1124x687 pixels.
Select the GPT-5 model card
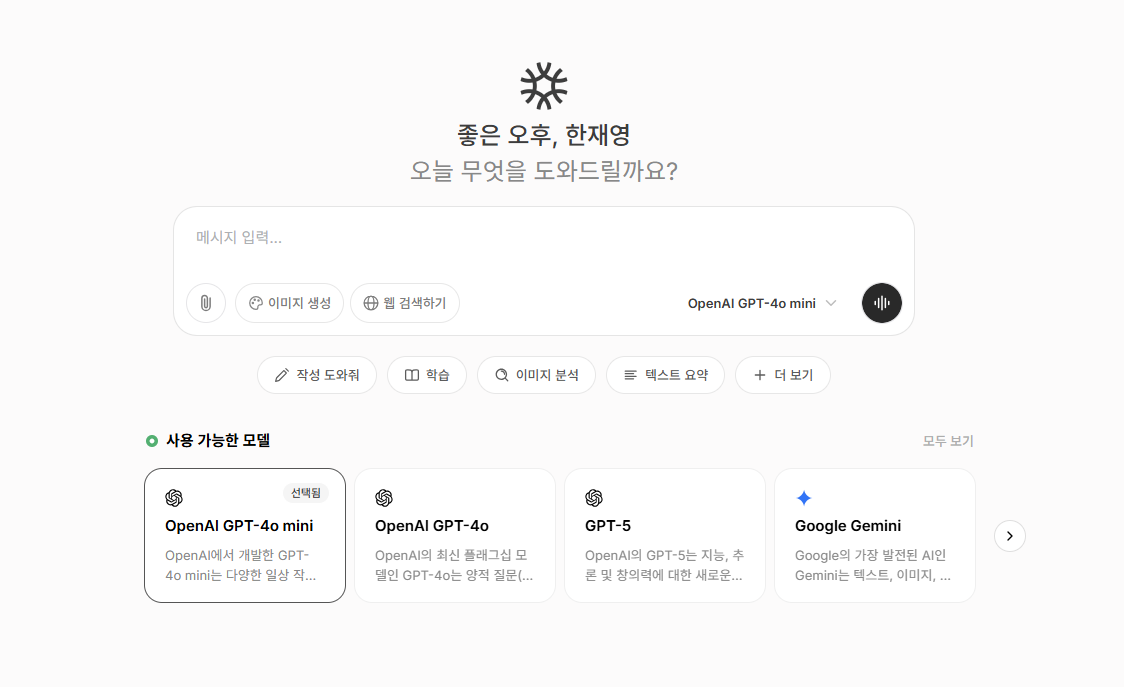click(665, 536)
